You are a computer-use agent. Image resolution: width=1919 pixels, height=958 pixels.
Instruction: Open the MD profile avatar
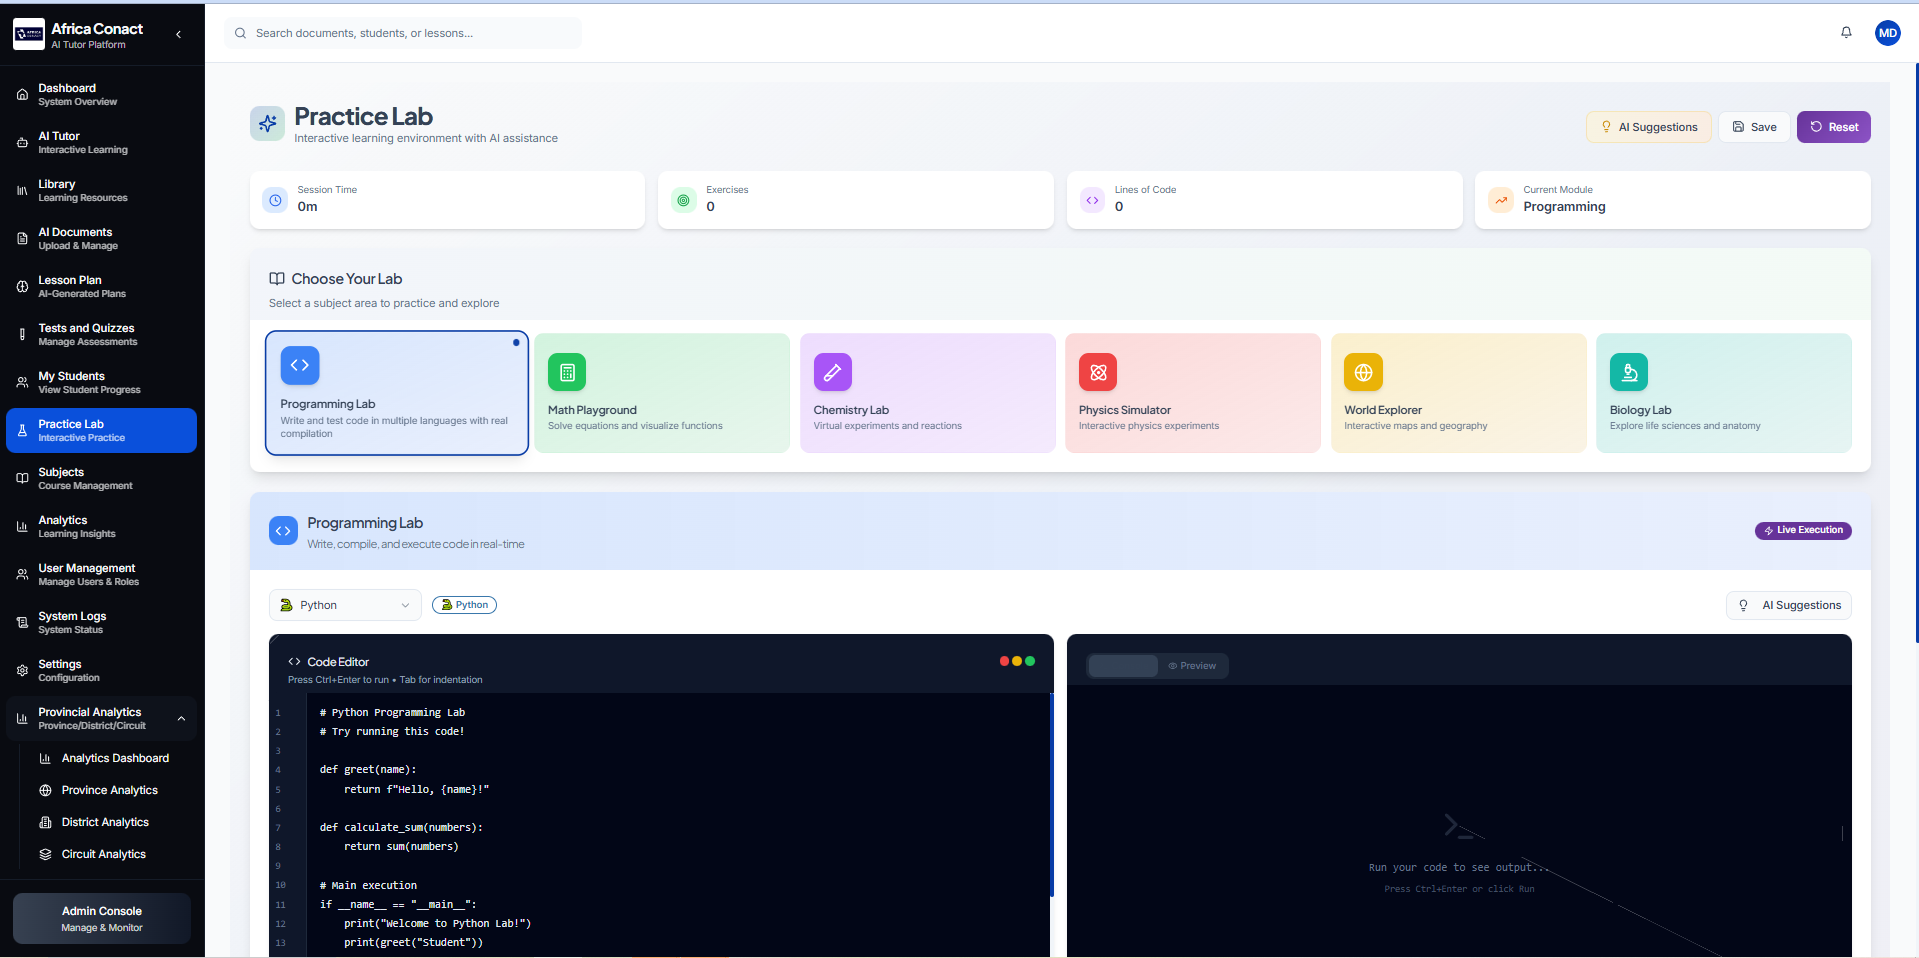(x=1887, y=32)
